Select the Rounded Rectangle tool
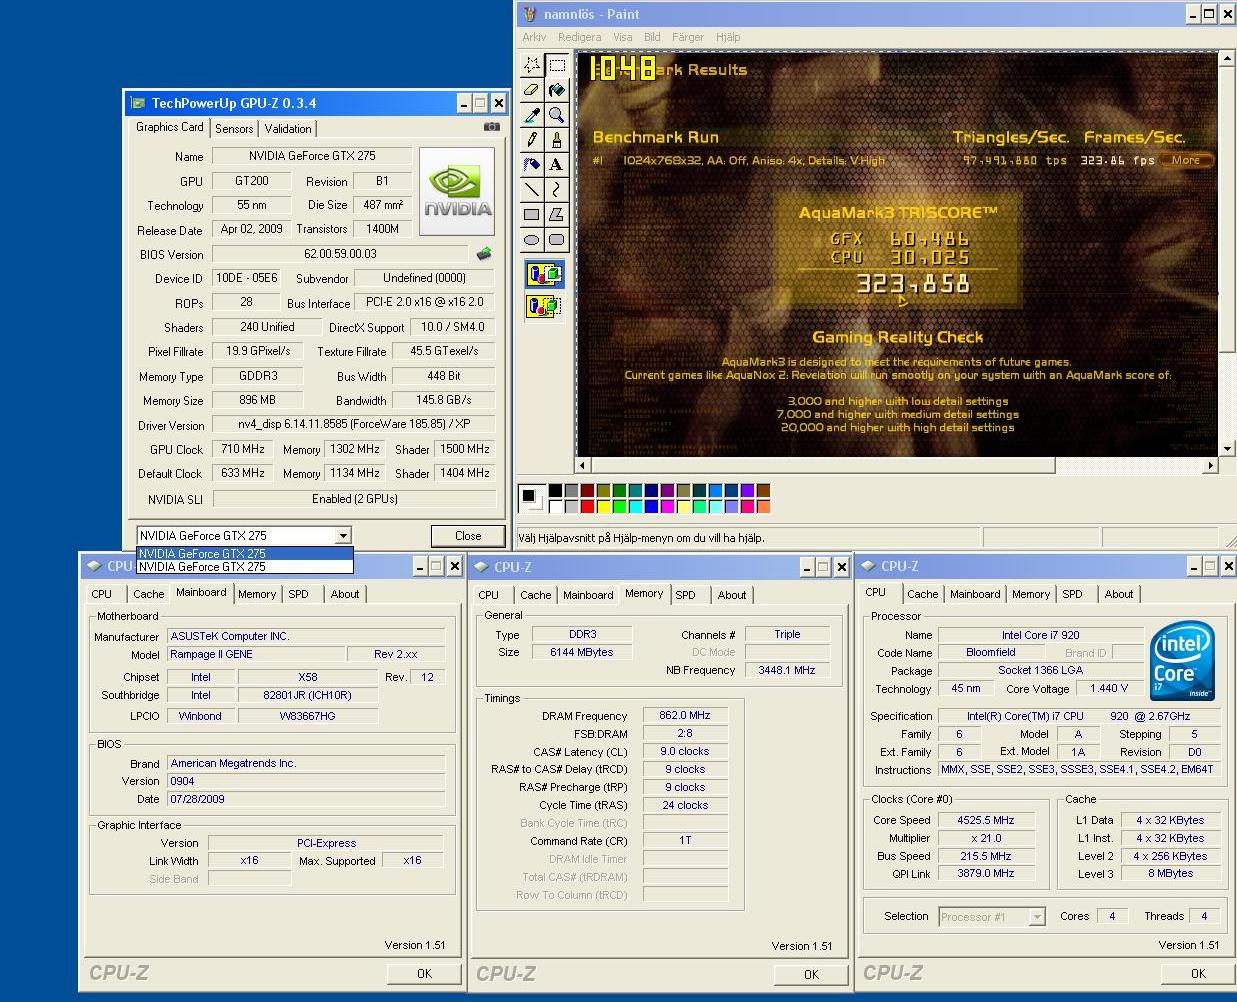 [x=556, y=239]
